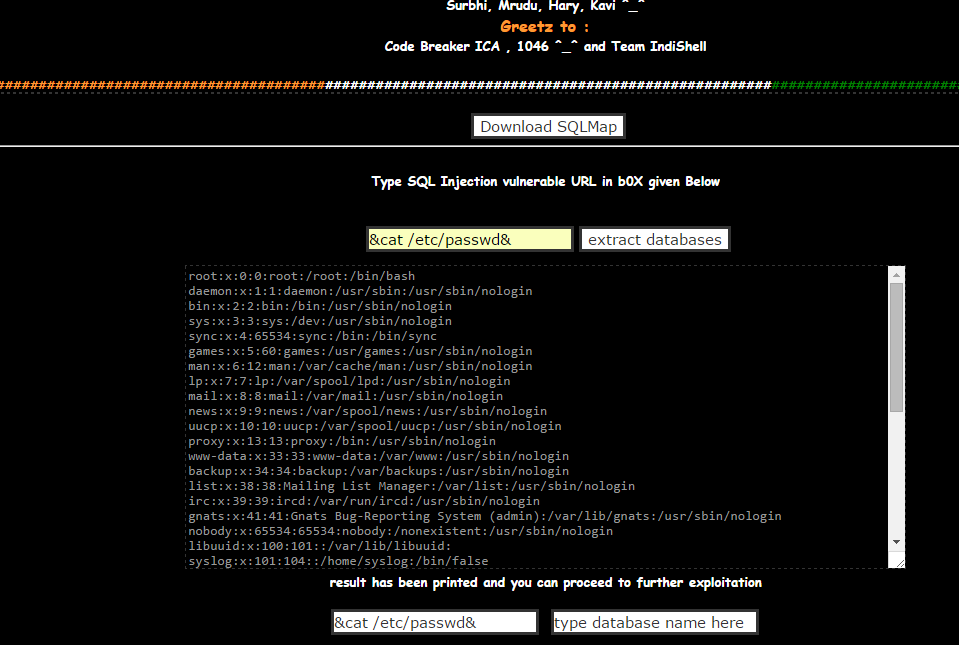
Task: Click the Download SQLMap button
Action: point(548,127)
